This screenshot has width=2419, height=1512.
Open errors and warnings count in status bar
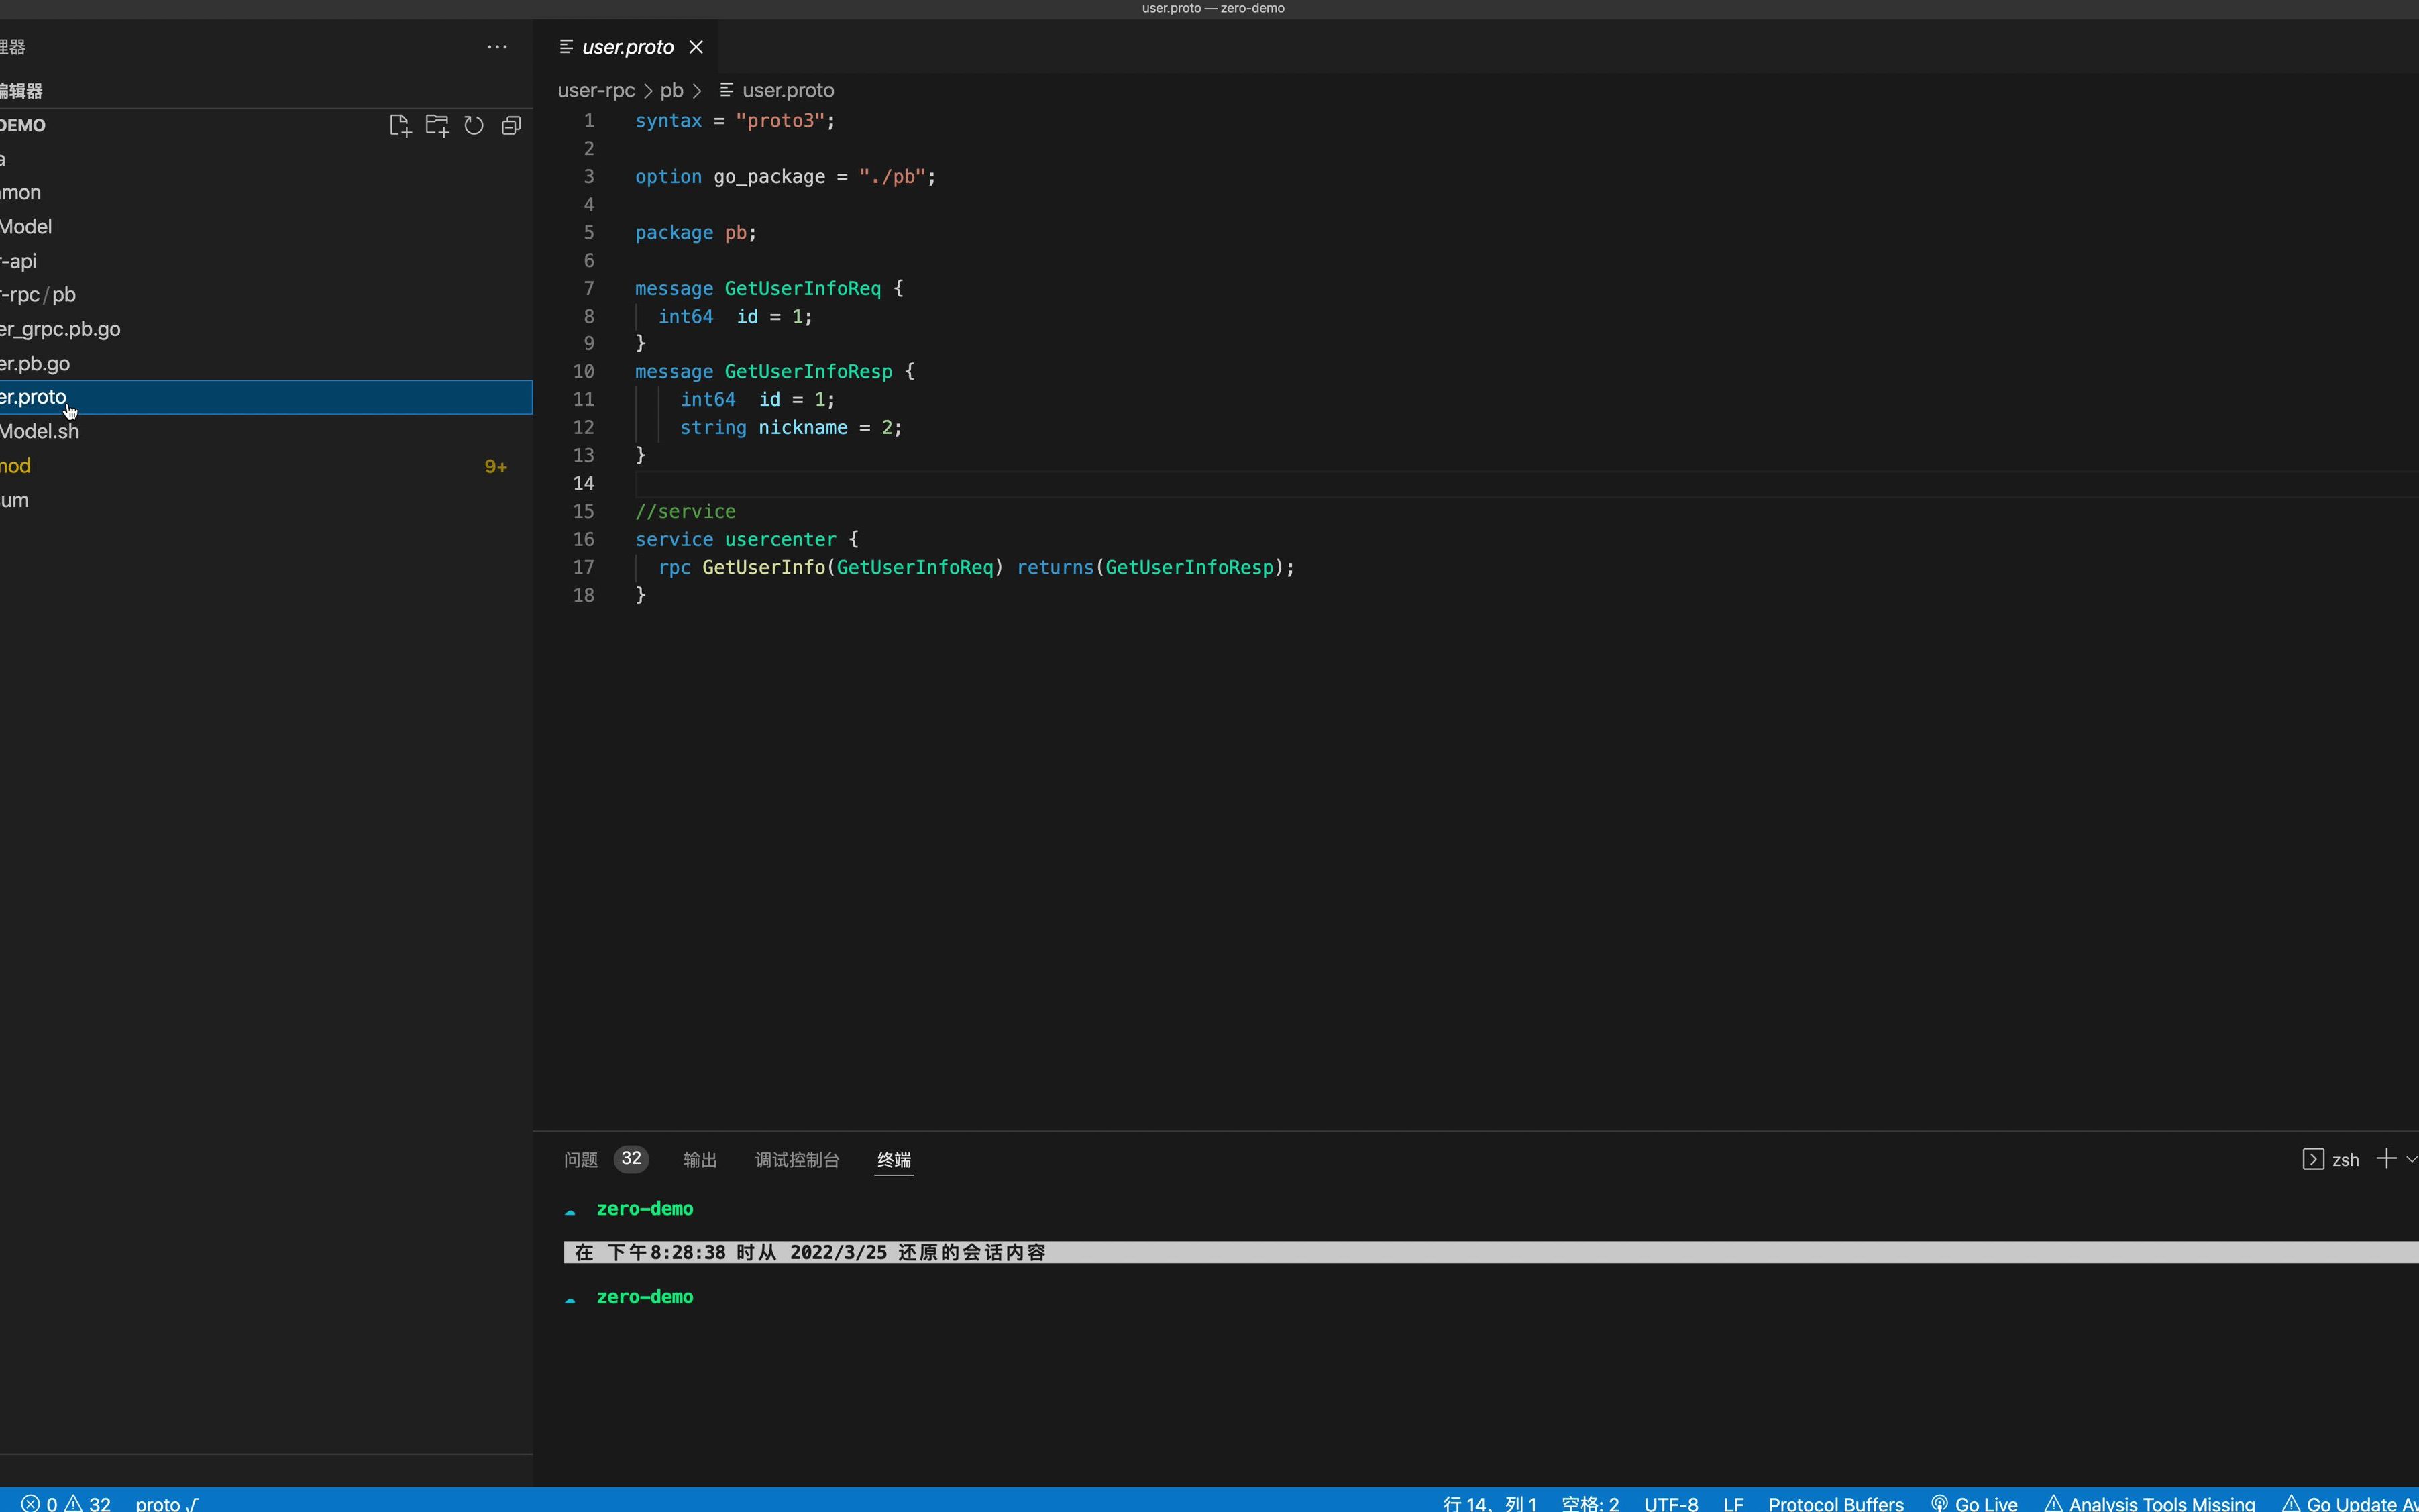pos(66,1503)
